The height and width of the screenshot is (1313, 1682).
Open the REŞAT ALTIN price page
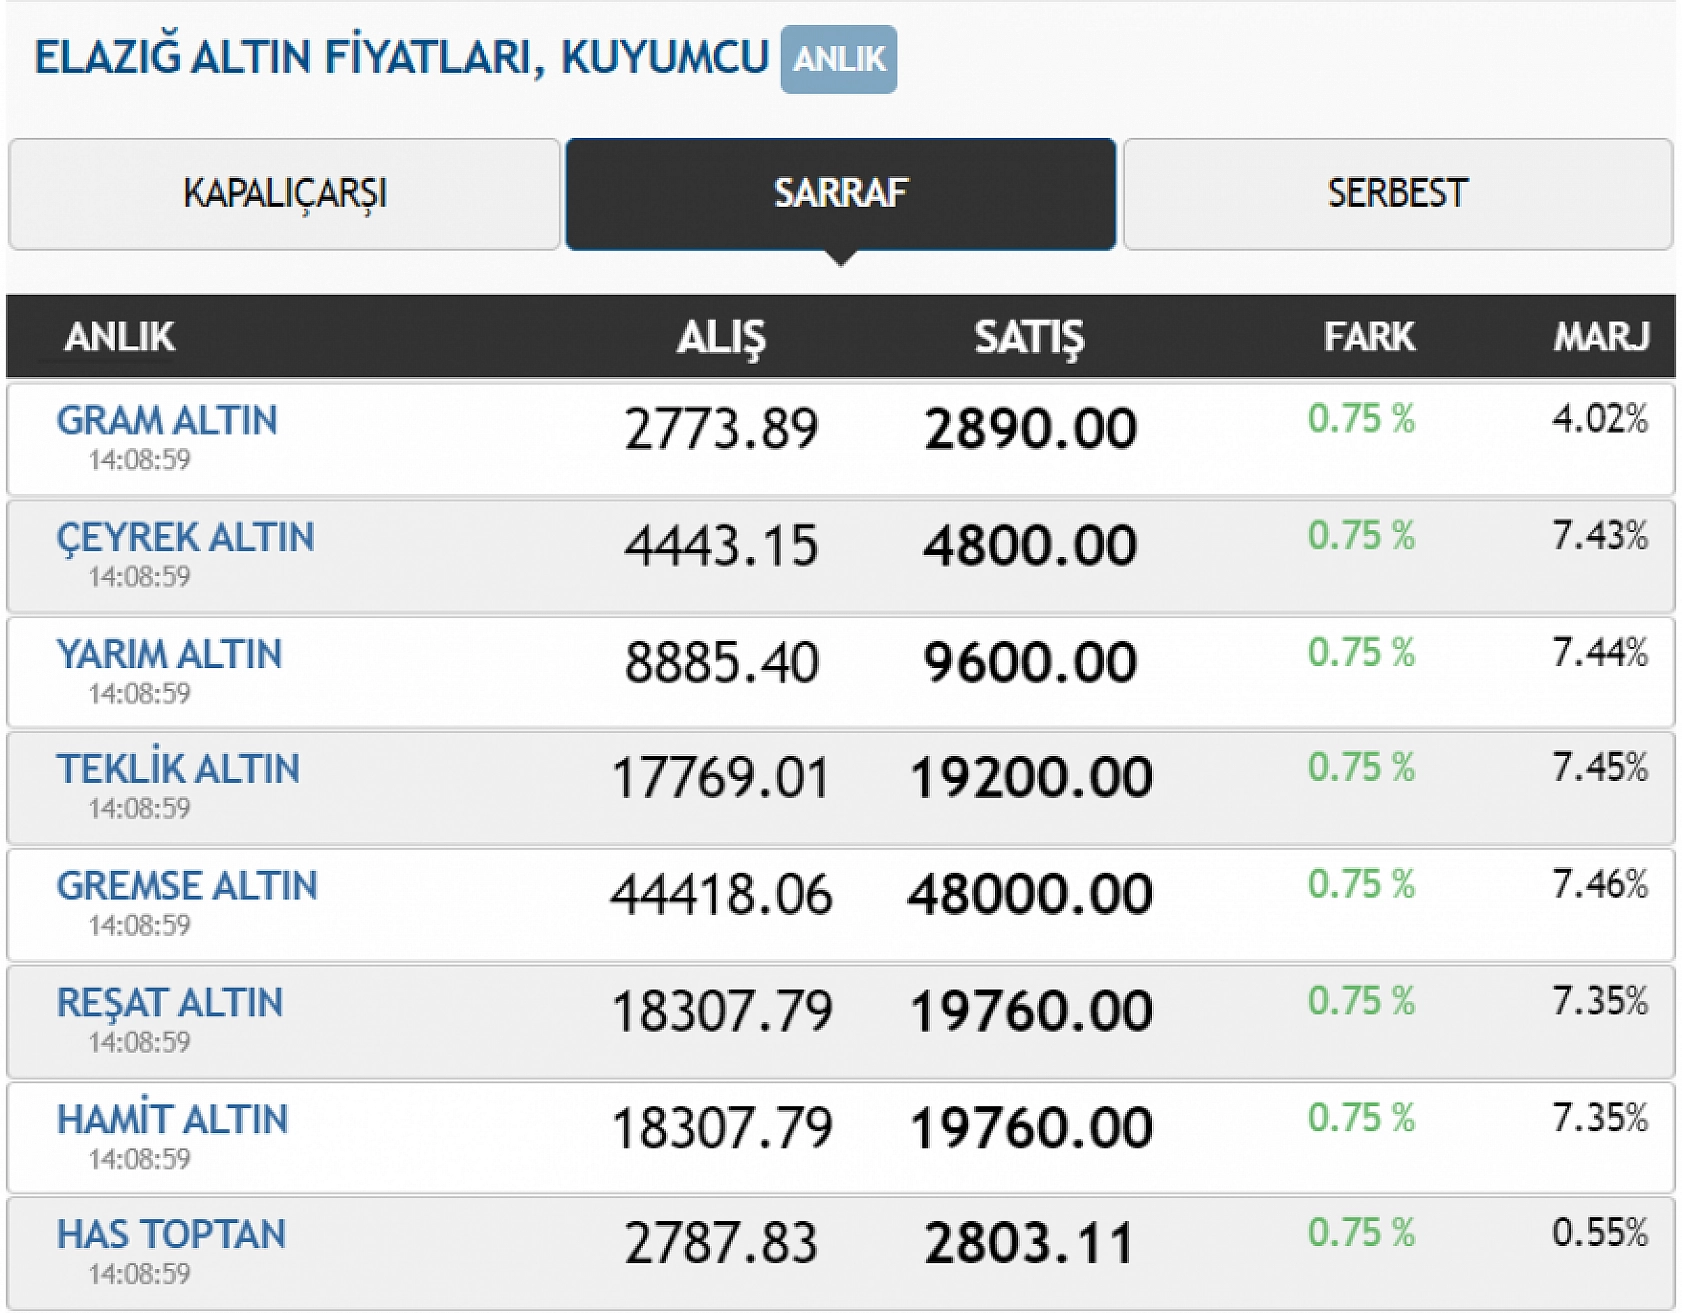click(170, 1003)
